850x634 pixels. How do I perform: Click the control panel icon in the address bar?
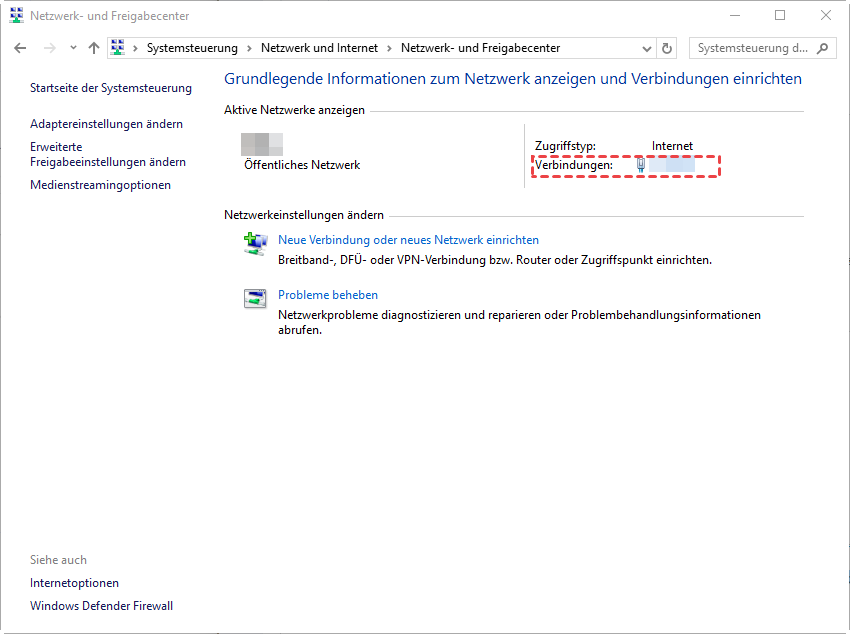click(119, 48)
